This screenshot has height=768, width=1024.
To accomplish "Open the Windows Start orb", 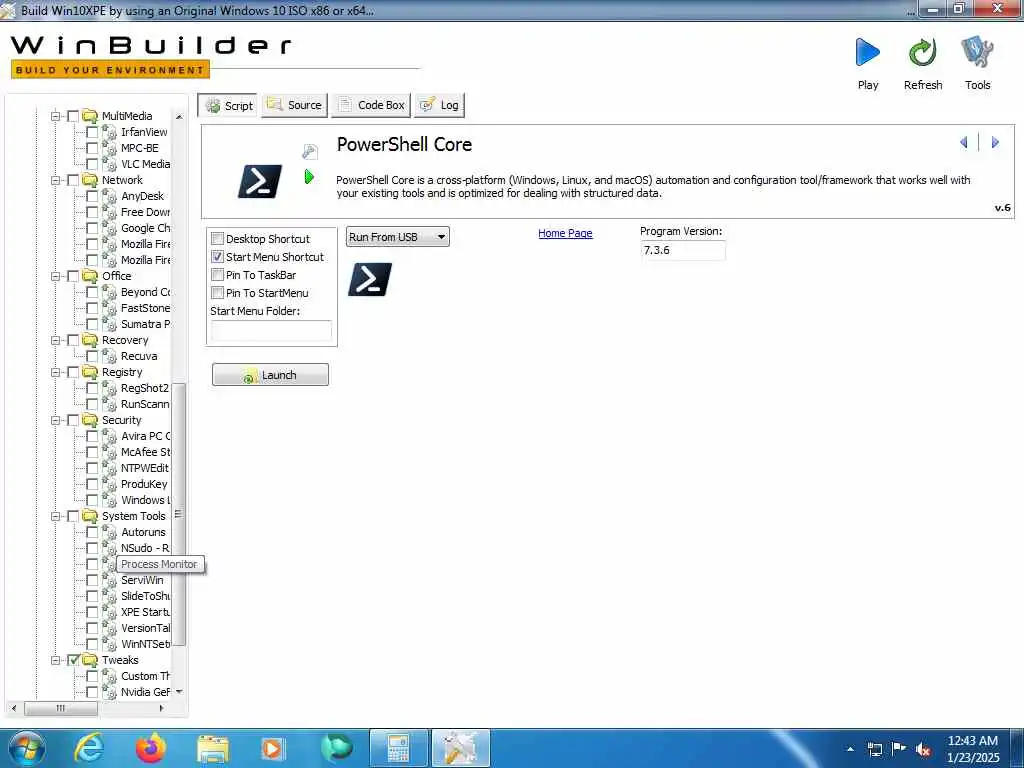I will [26, 748].
